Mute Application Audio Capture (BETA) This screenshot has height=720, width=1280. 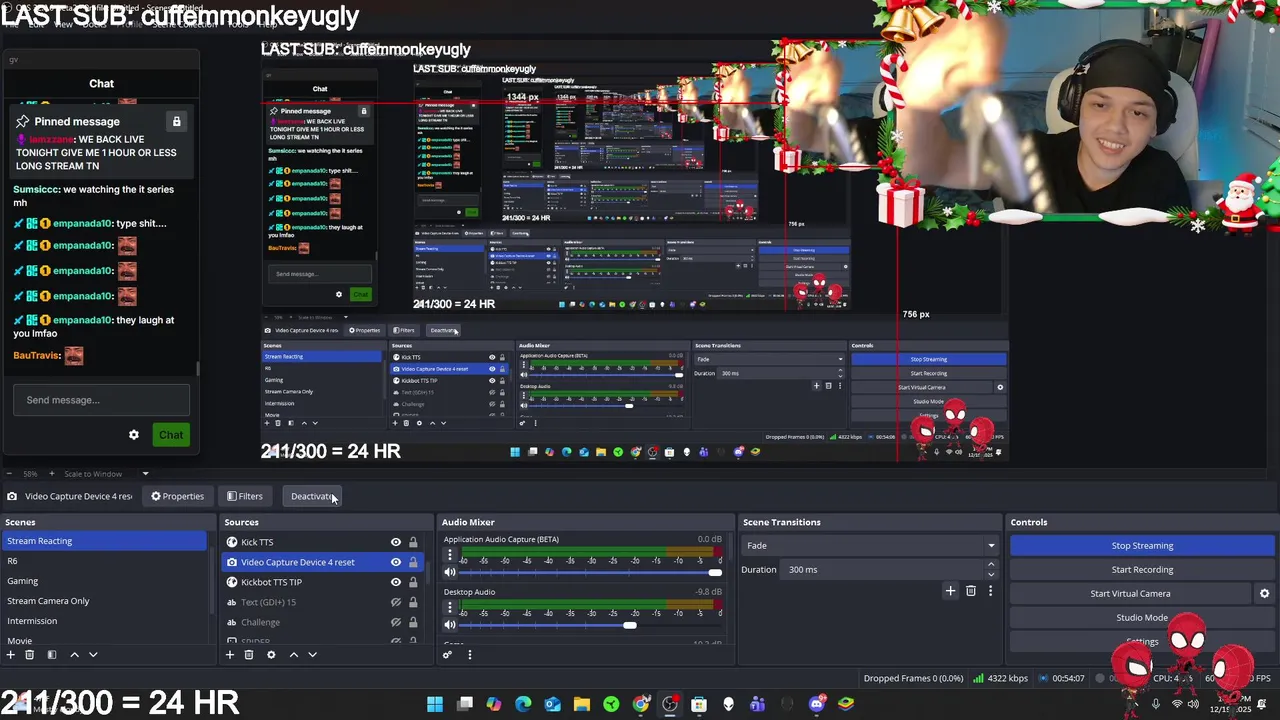450,572
